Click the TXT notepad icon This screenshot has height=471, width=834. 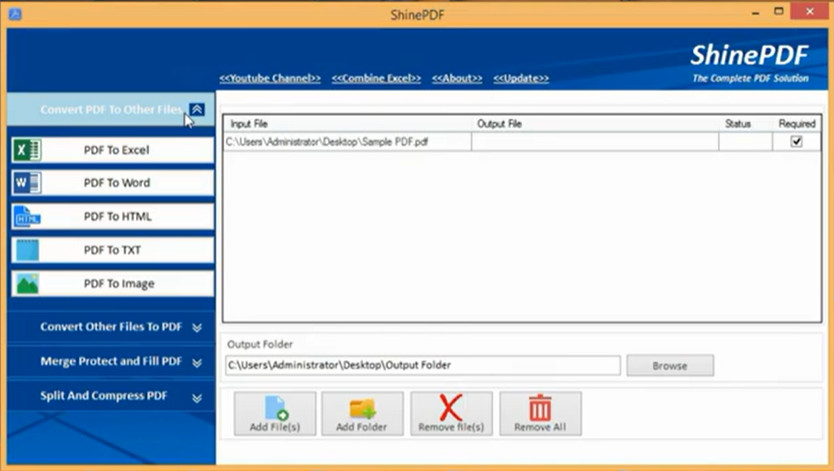(x=27, y=250)
